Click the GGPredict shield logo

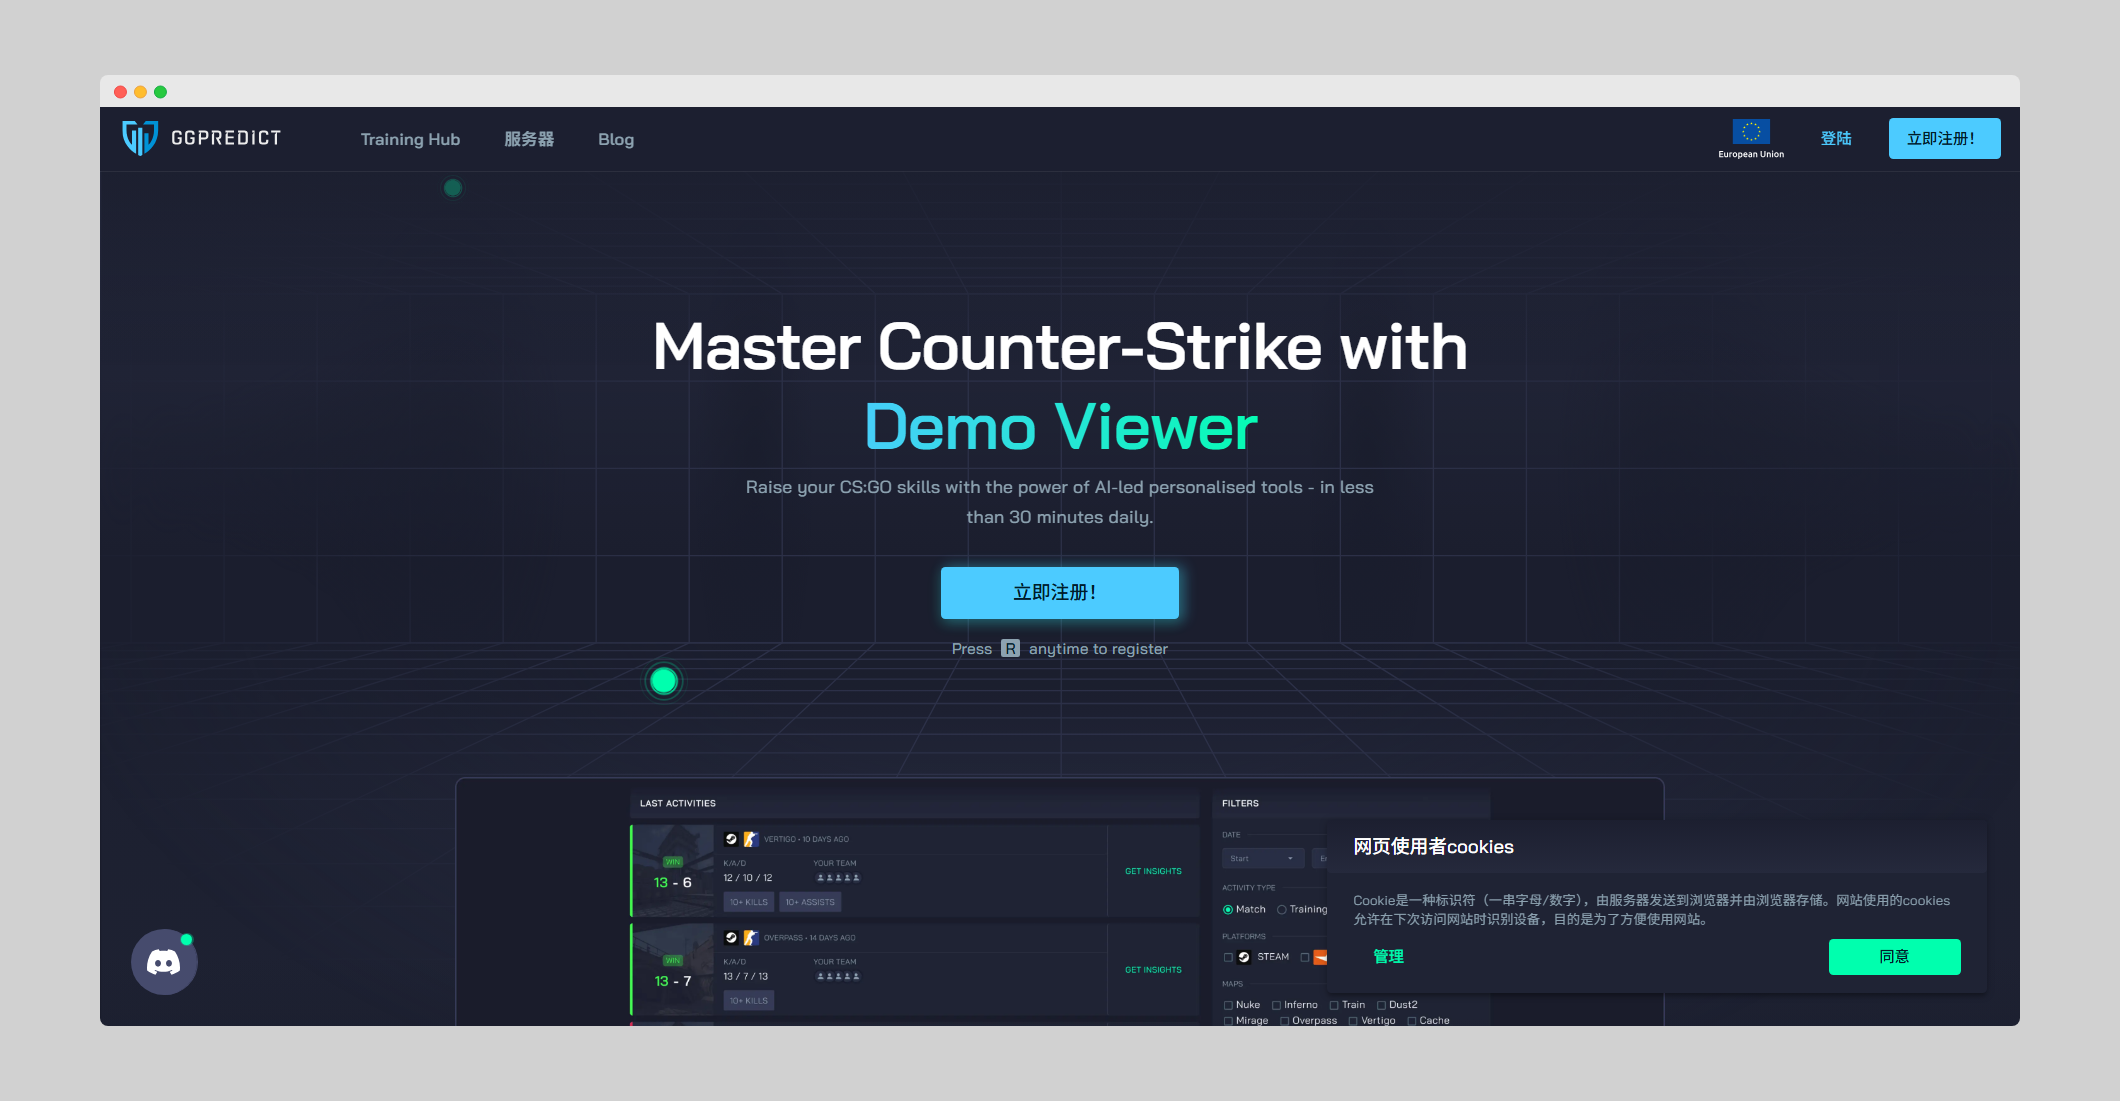point(140,138)
